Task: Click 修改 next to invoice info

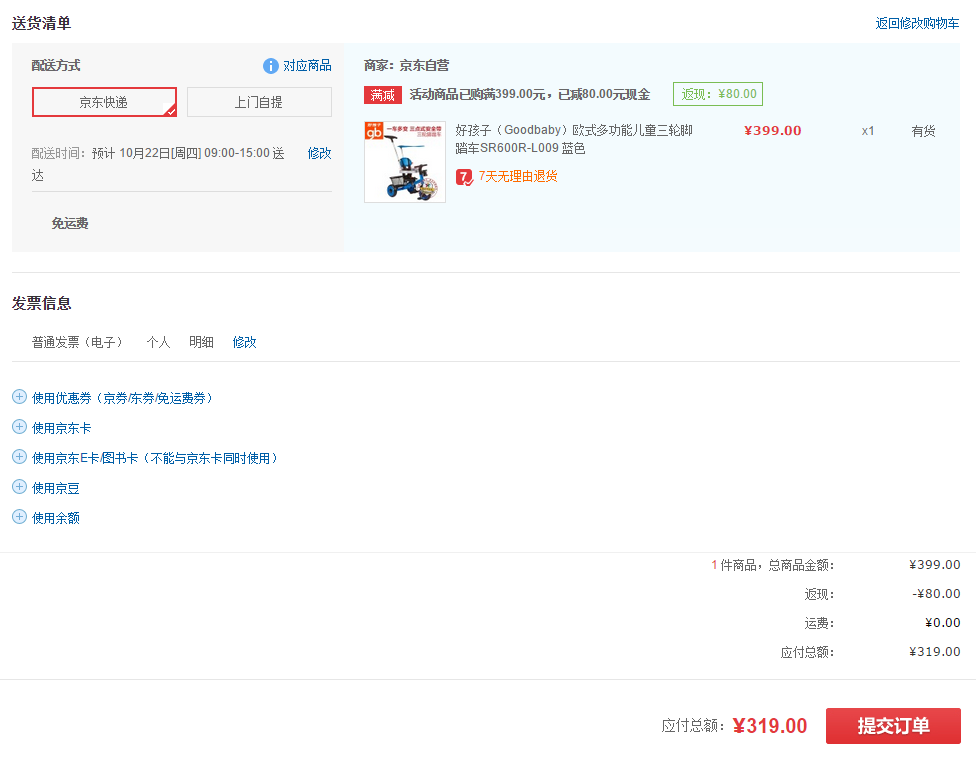Action: [x=245, y=342]
